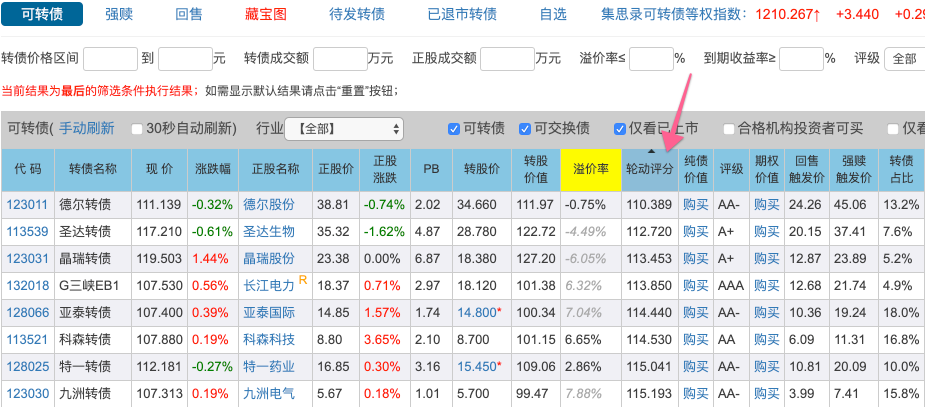Open the 自选 tab
The width and height of the screenshot is (925, 407).
pyautogui.click(x=553, y=14)
